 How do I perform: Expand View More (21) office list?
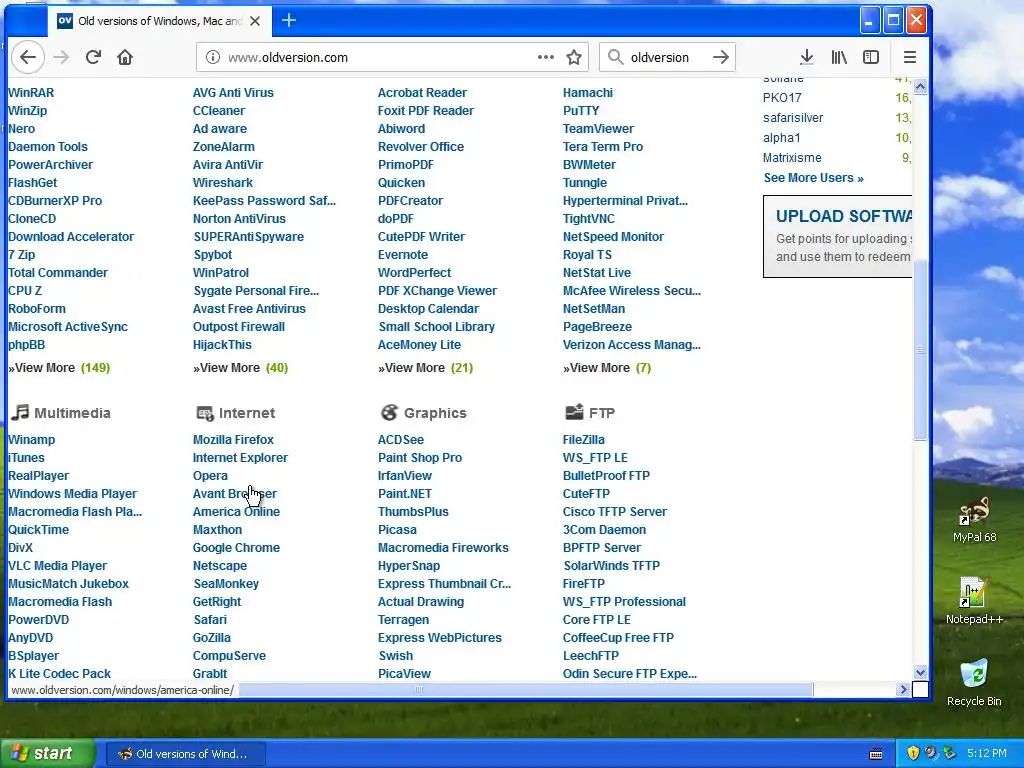click(425, 368)
